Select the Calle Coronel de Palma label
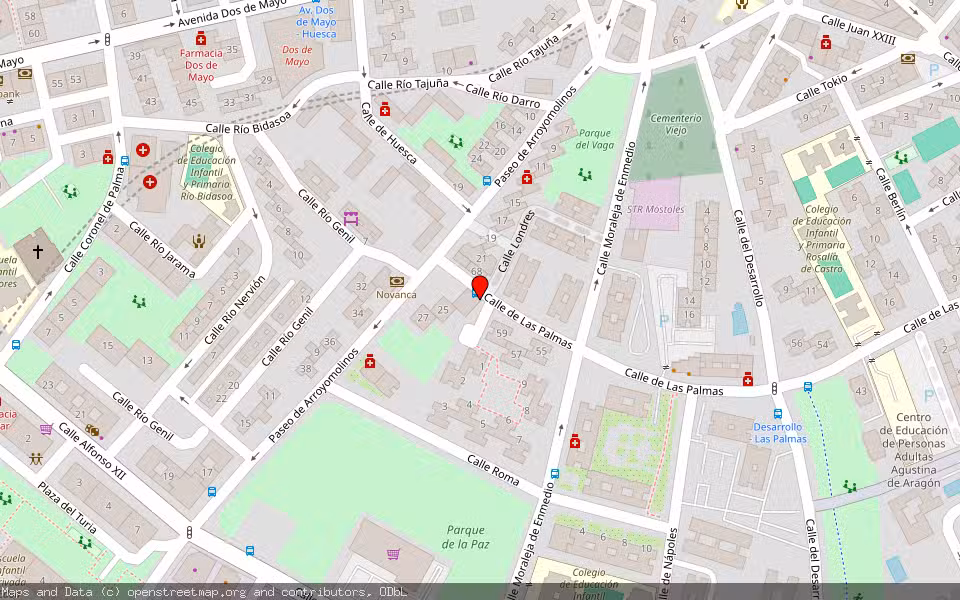 pos(94,220)
